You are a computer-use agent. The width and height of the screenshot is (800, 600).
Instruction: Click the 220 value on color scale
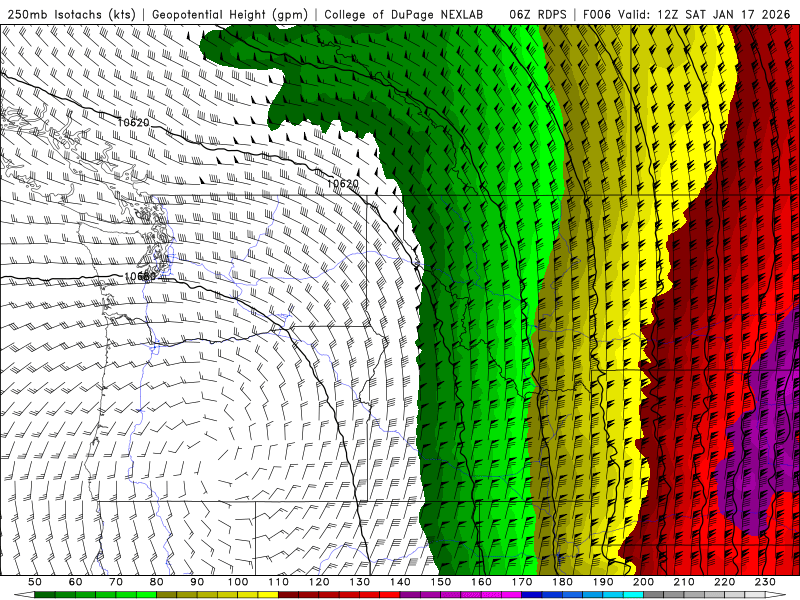(x=725, y=582)
